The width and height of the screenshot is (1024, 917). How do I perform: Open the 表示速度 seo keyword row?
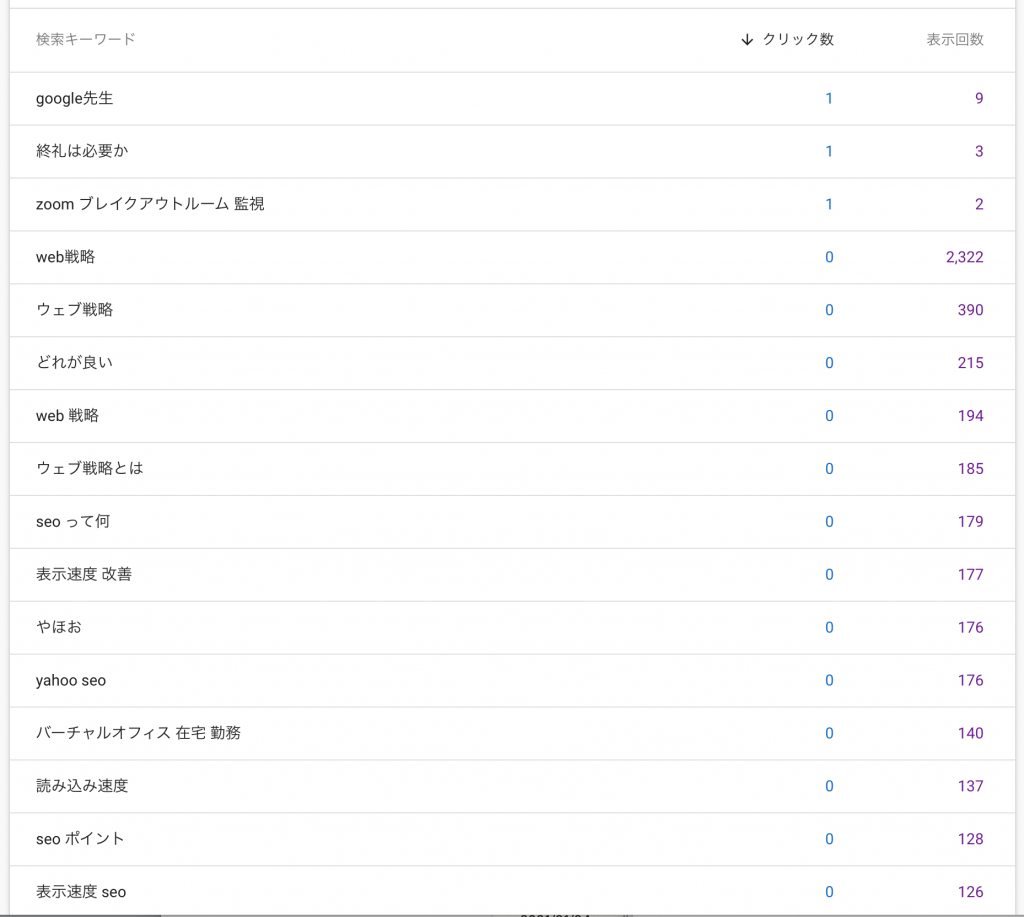coord(81,892)
